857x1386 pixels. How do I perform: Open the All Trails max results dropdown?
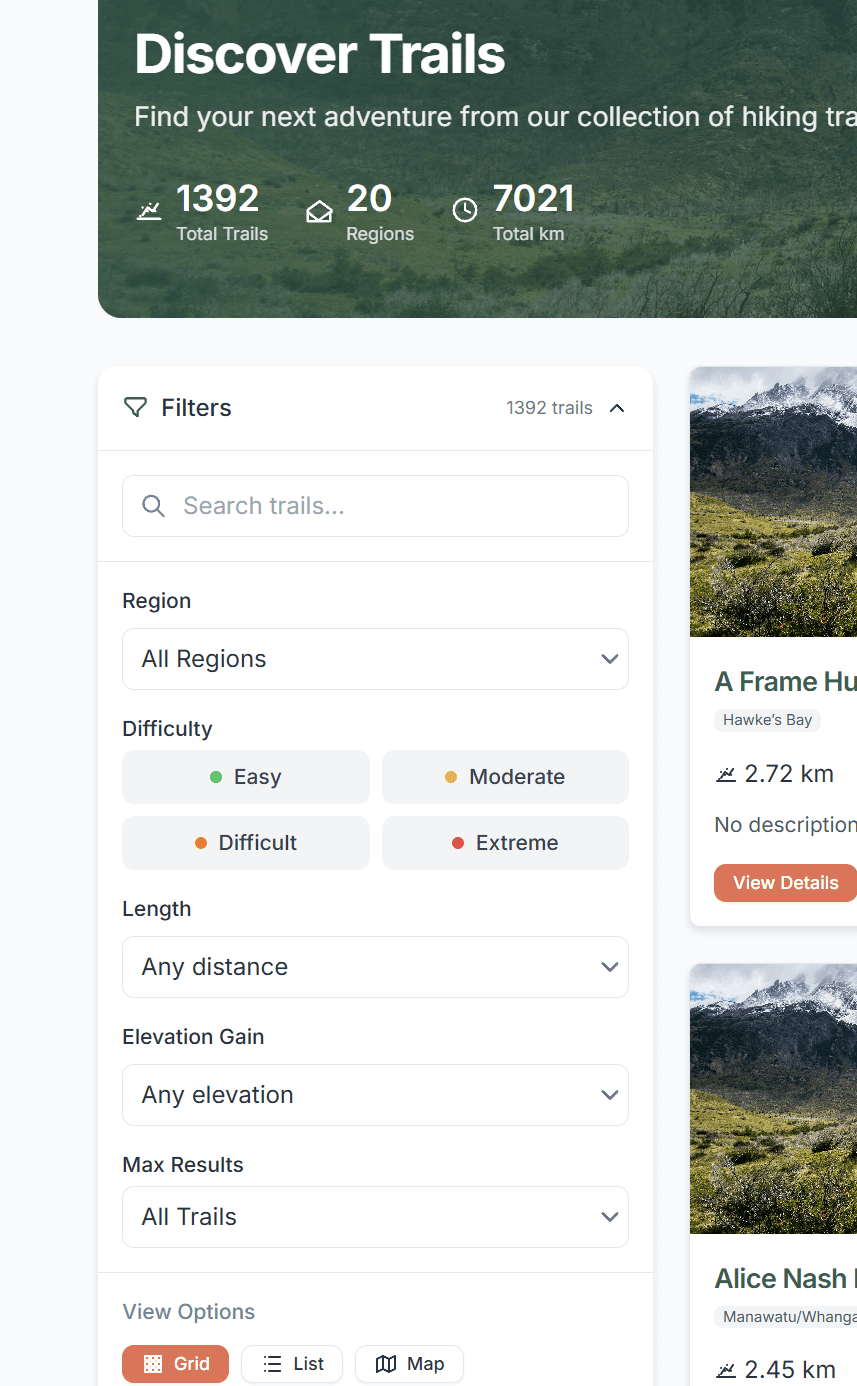[x=375, y=1217]
